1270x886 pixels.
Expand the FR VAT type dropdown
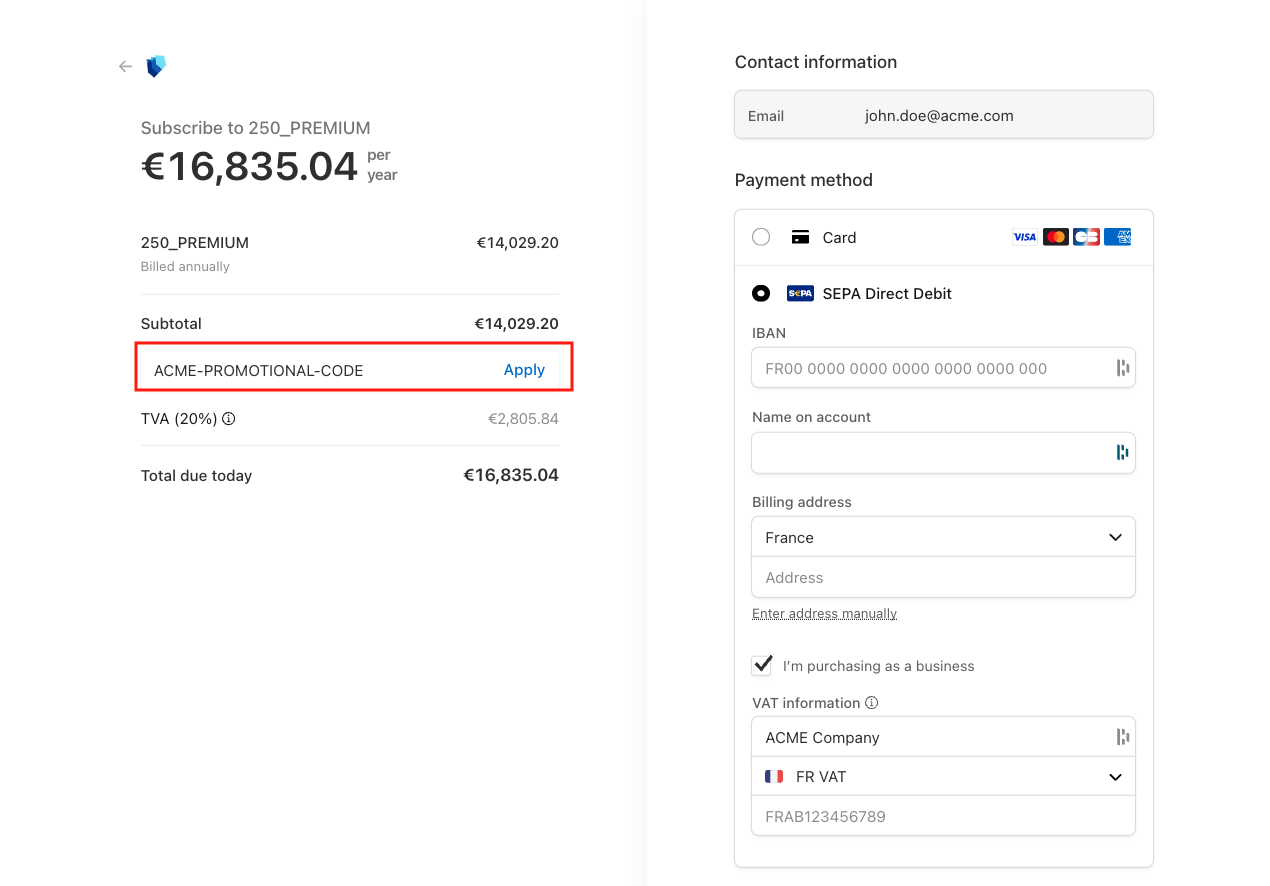tap(943, 776)
